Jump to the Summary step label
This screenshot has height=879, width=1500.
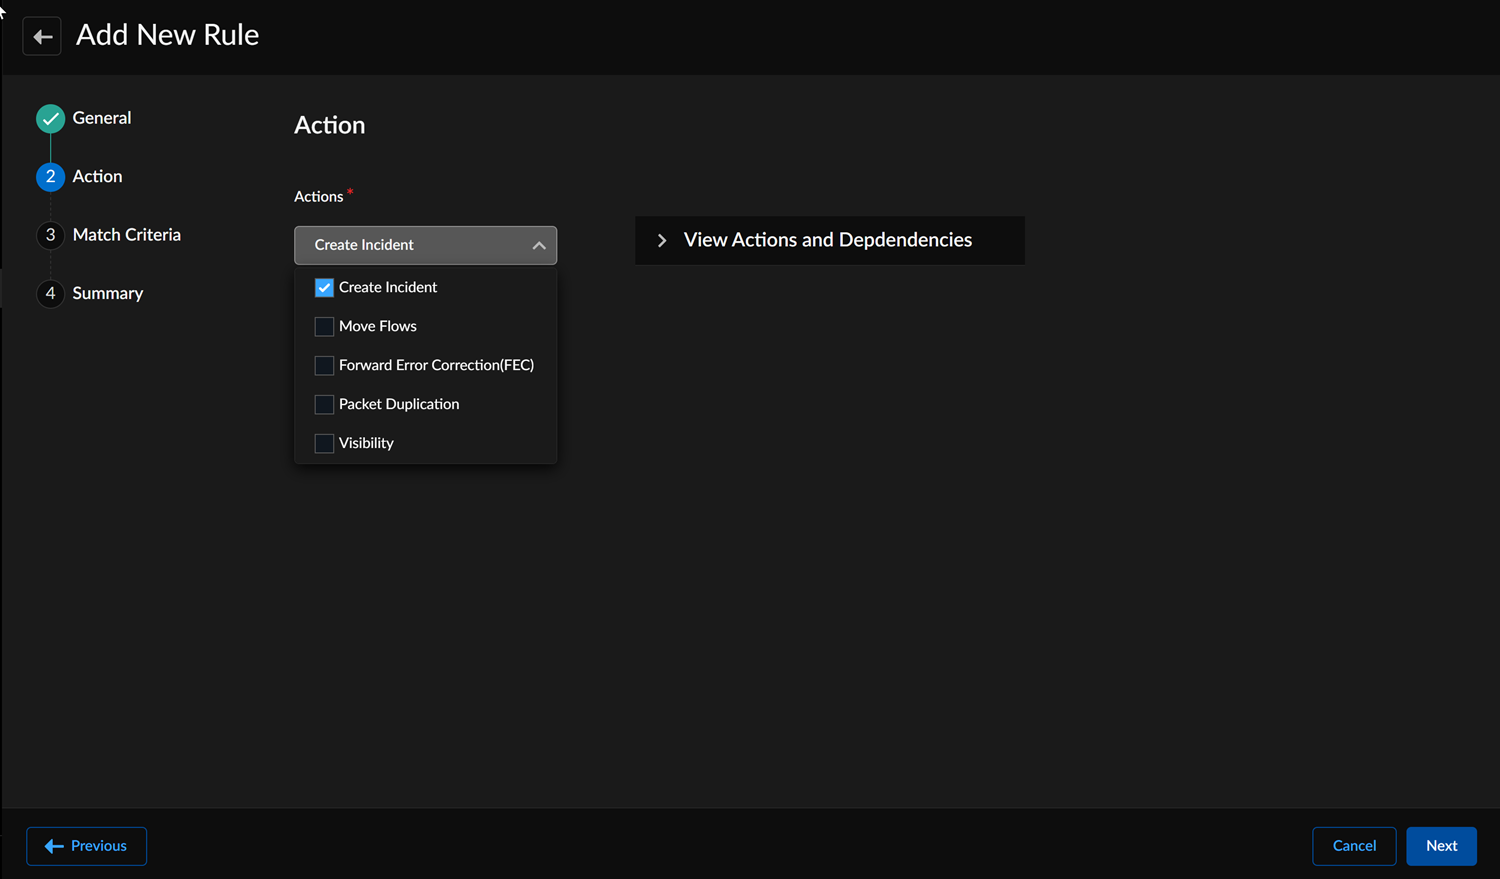click(108, 294)
